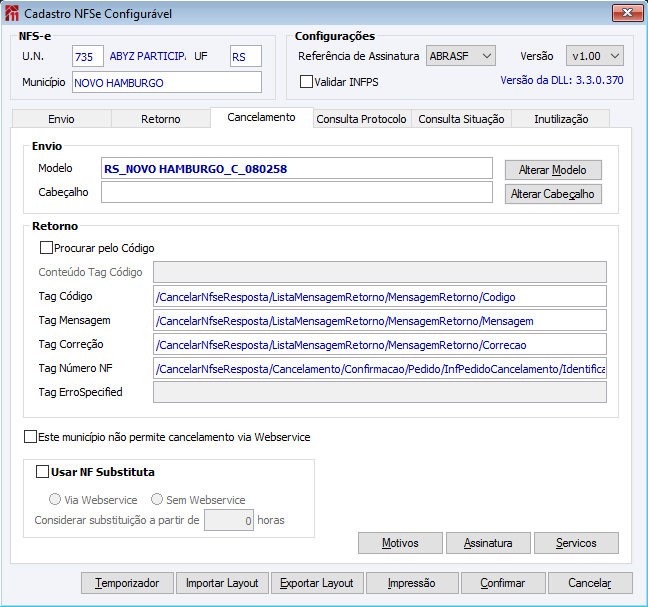648x607 pixels.
Task: Click the ABYZ PARTICIP. name text
Action: (x=148, y=56)
